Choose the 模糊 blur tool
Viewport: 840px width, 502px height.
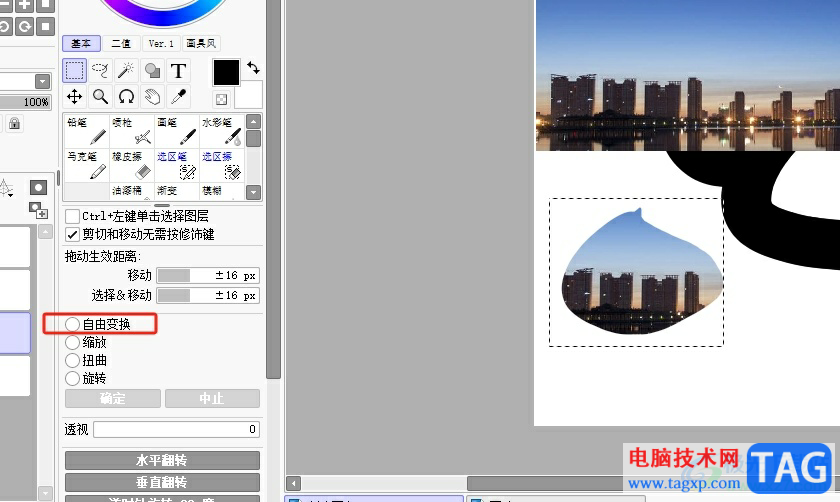222,191
